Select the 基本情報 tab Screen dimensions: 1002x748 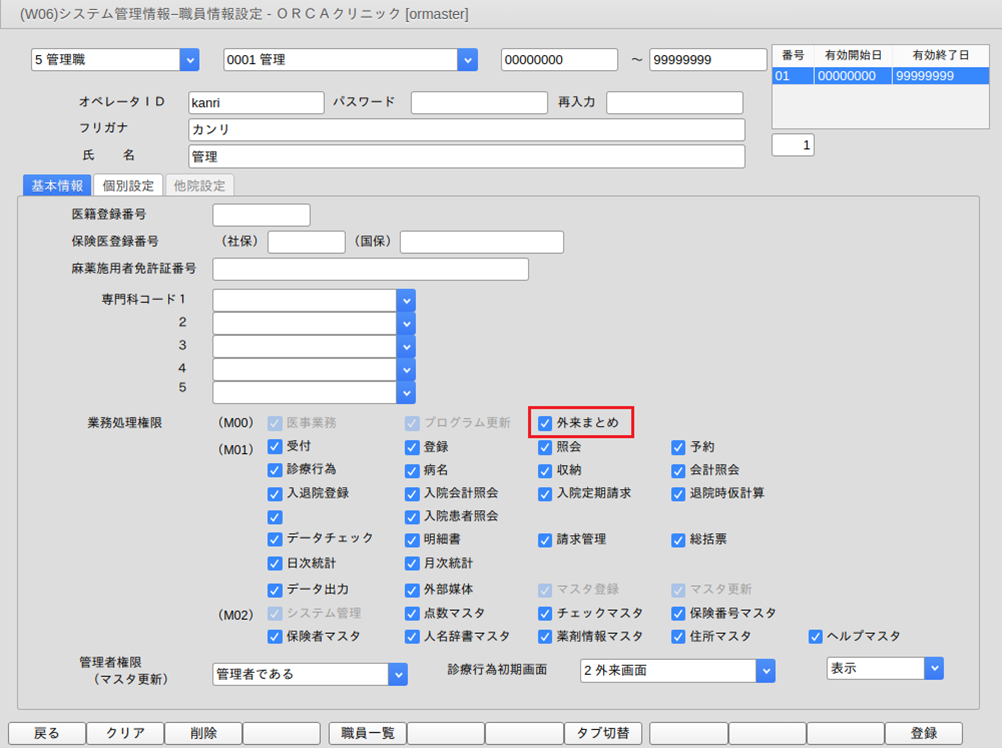[x=57, y=185]
